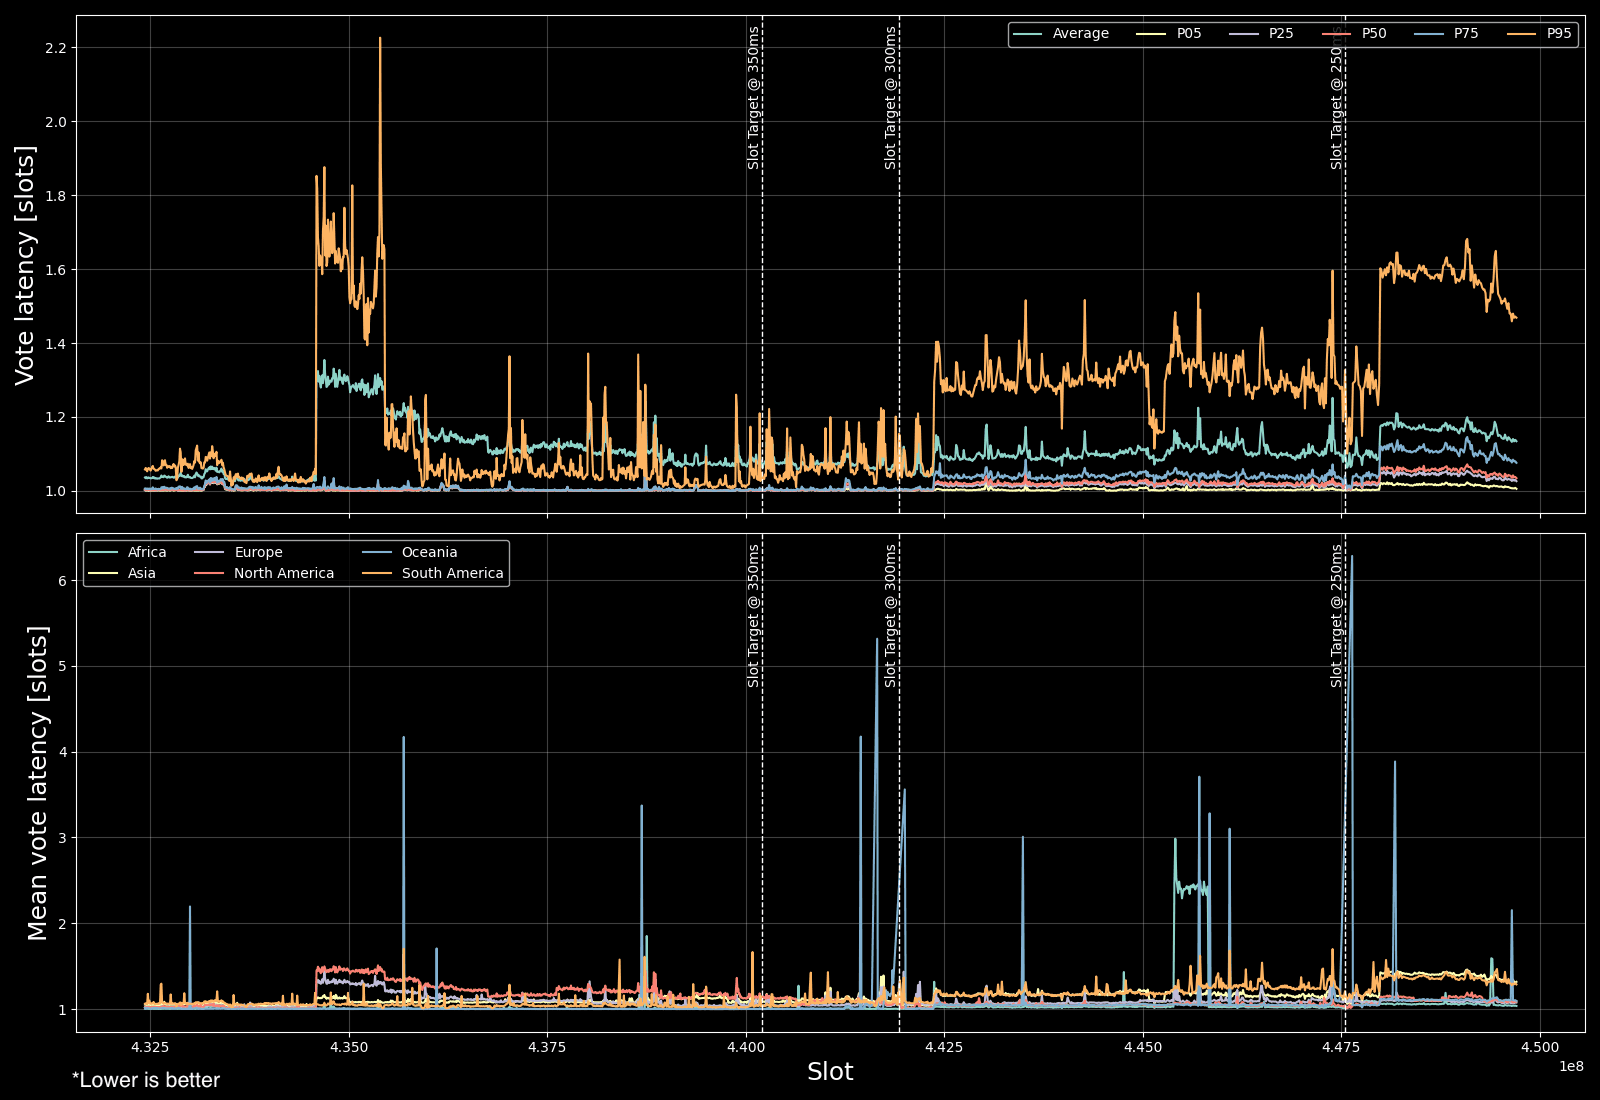Click the P25 legend label
The width and height of the screenshot is (1600, 1100).
pyautogui.click(x=1281, y=34)
